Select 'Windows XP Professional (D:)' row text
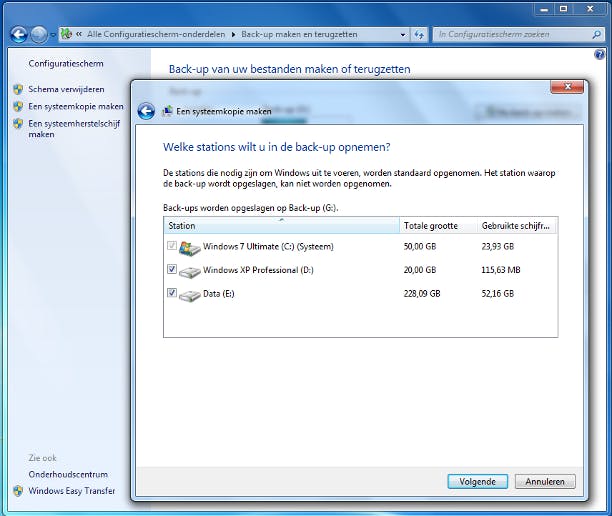This screenshot has height=516, width=612. pyautogui.click(x=258, y=270)
